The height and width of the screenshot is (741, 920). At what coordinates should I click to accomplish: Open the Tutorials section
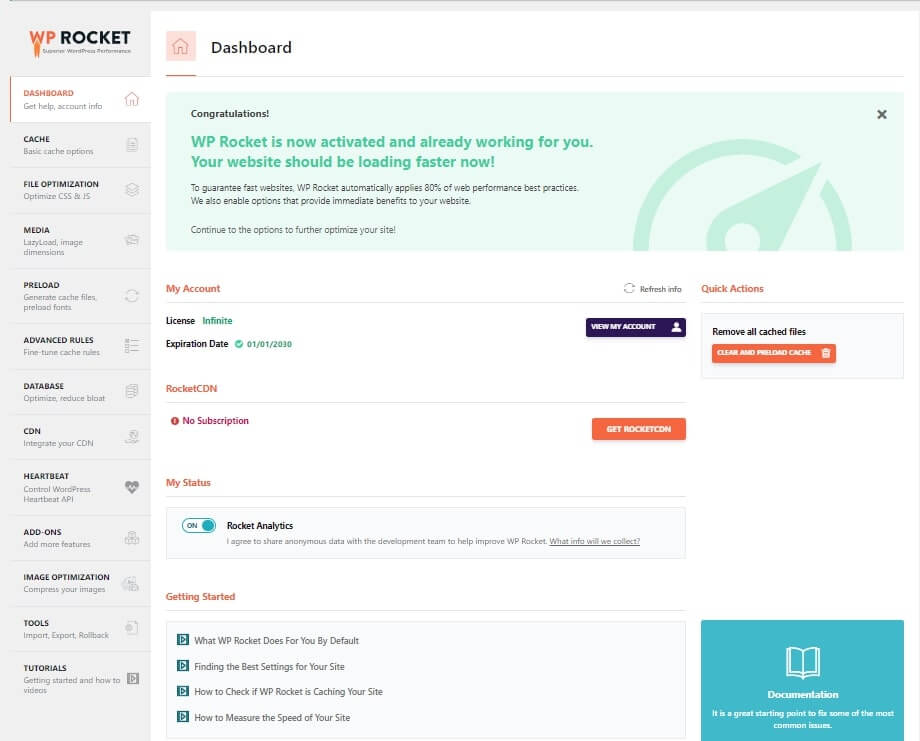point(80,679)
